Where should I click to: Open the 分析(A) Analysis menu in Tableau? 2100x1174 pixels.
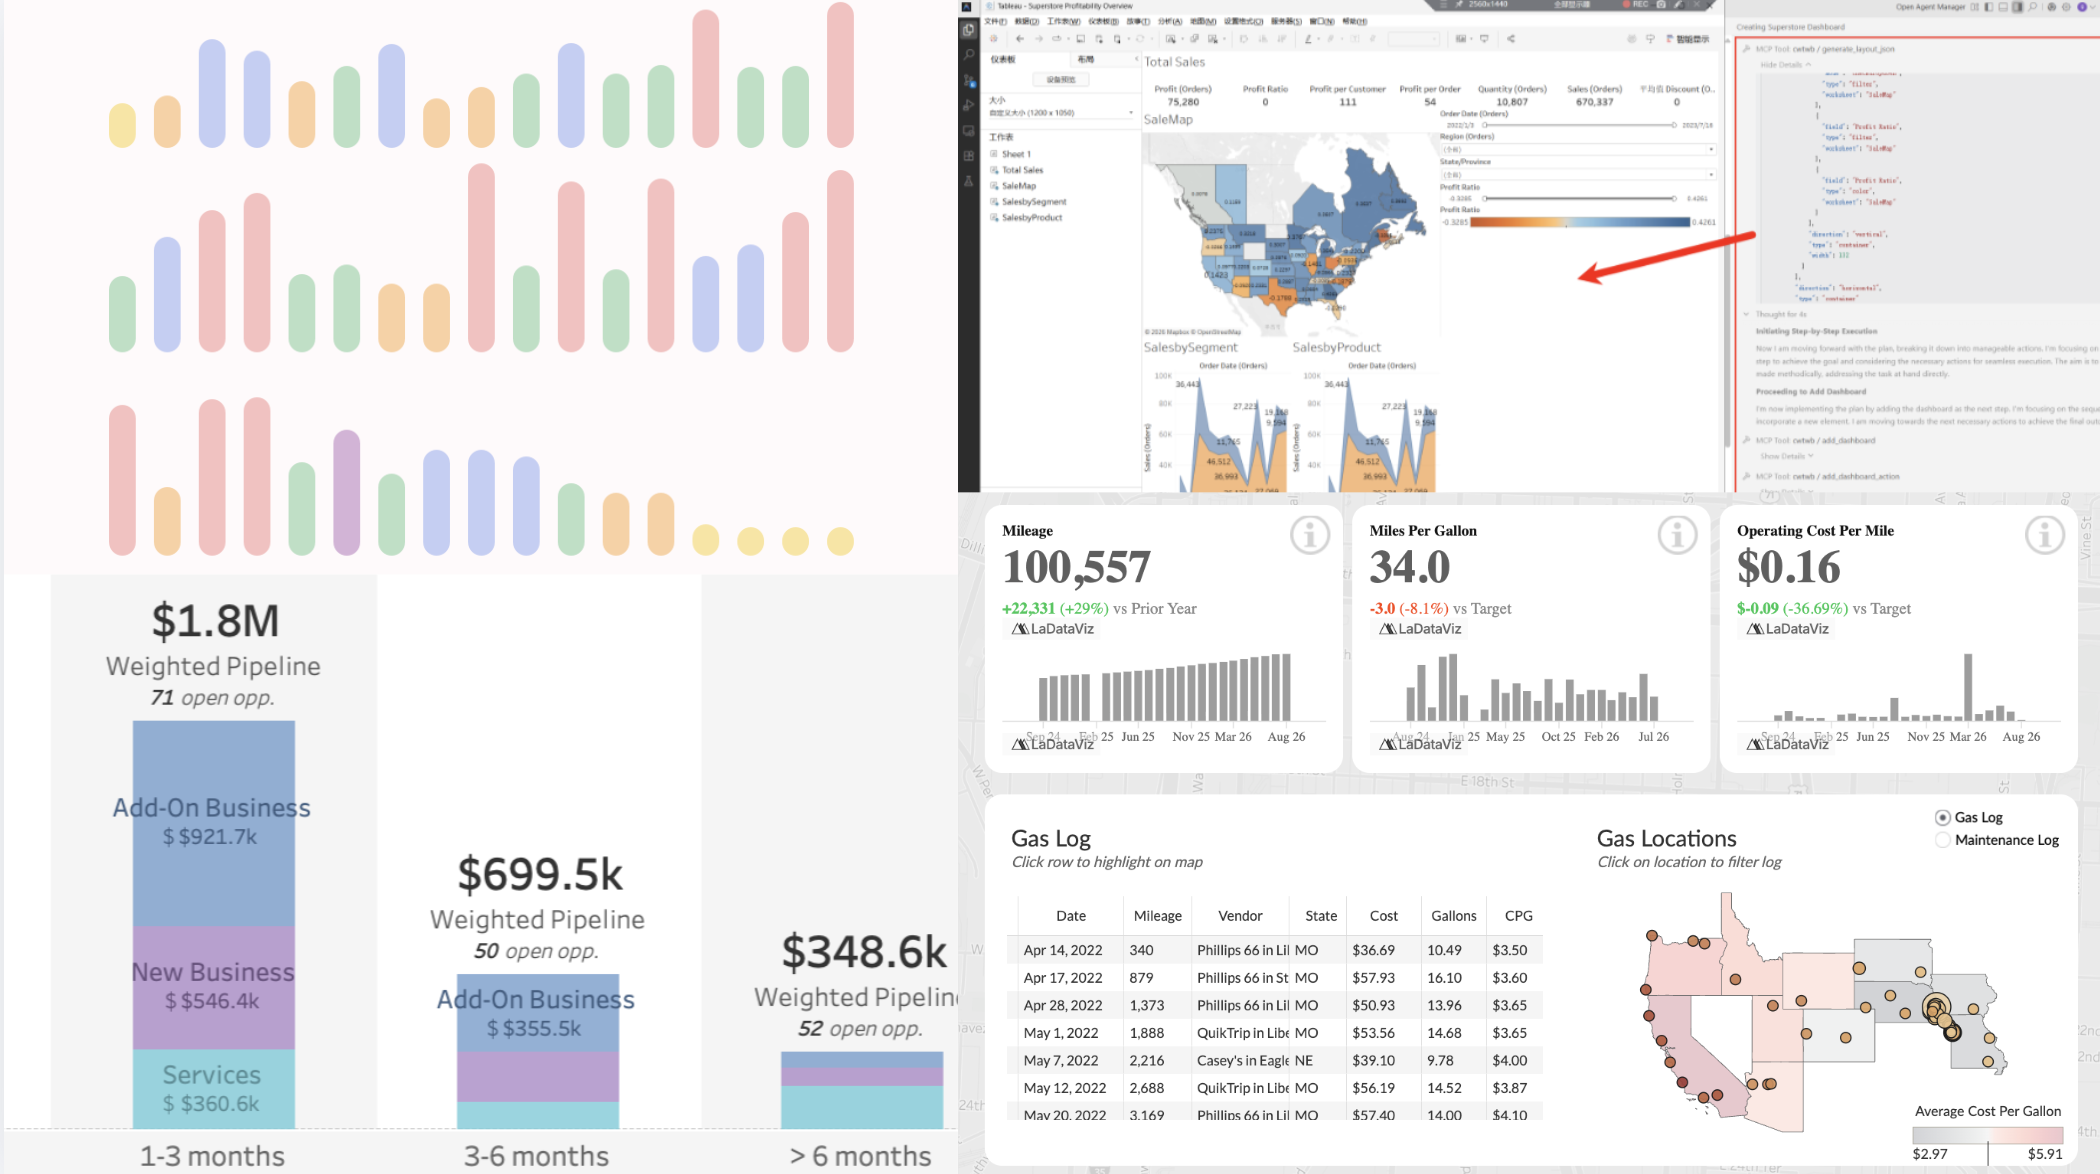[1170, 21]
